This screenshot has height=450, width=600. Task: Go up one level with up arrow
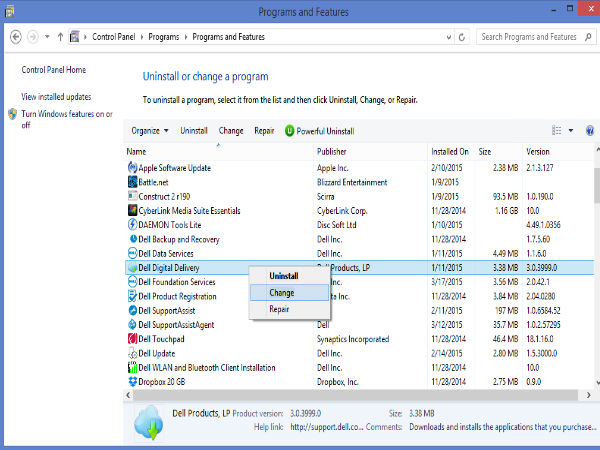[60, 37]
